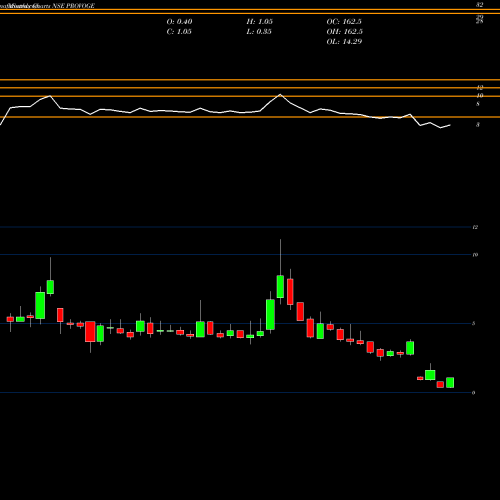Screen dimensions: 500x500
Task: Click the OL: 14.29 reading
Action: coord(344,41)
